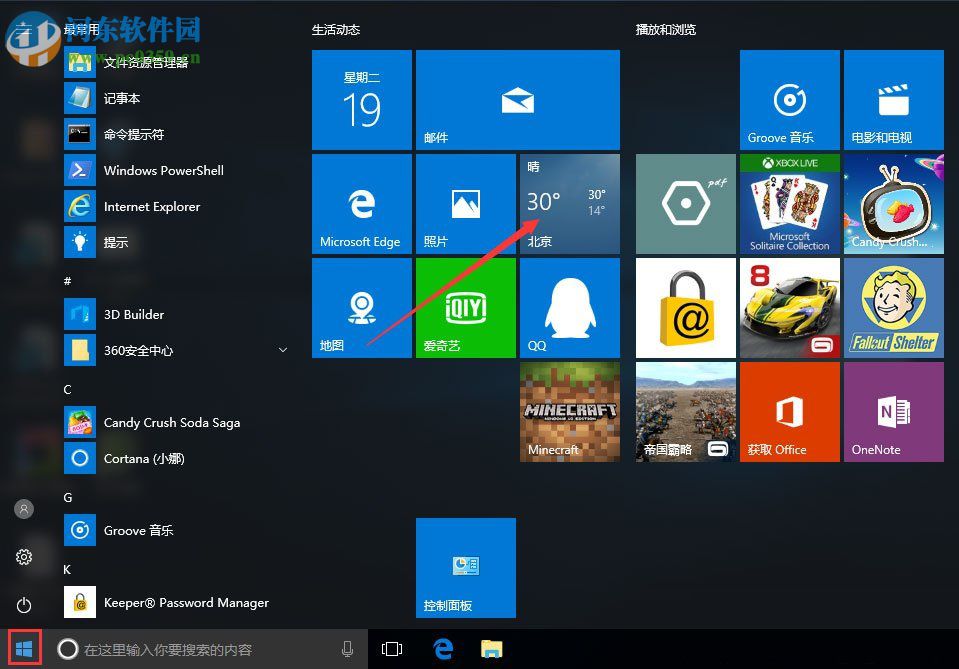Open the Control Panel tile

(x=465, y=568)
